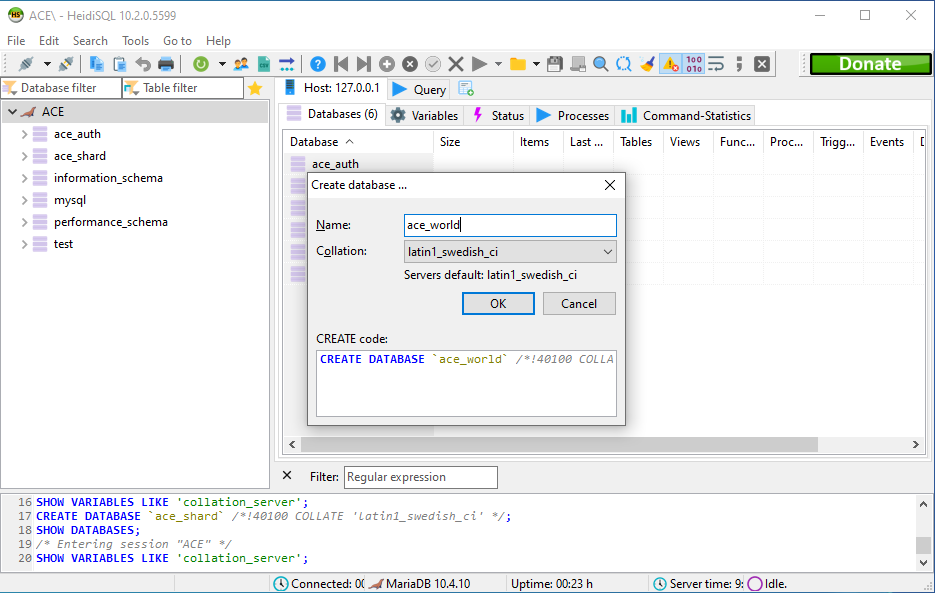Expand the ace_auth tree node
Image resolution: width=935 pixels, height=593 pixels.
point(24,134)
